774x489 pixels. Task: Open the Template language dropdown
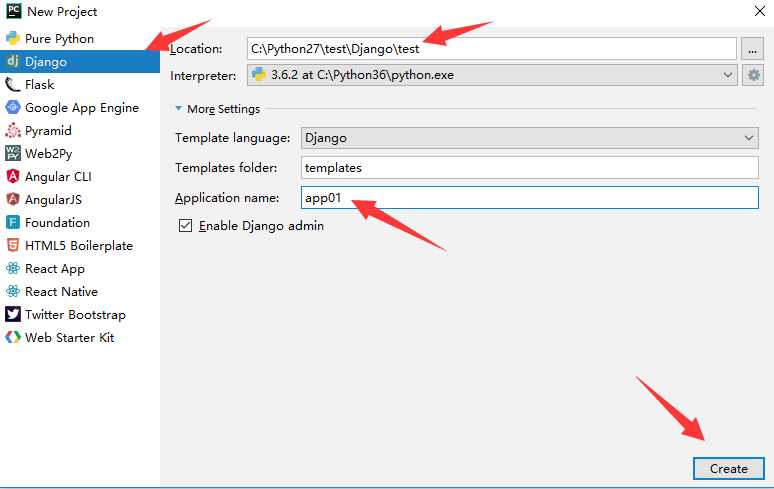coord(530,138)
